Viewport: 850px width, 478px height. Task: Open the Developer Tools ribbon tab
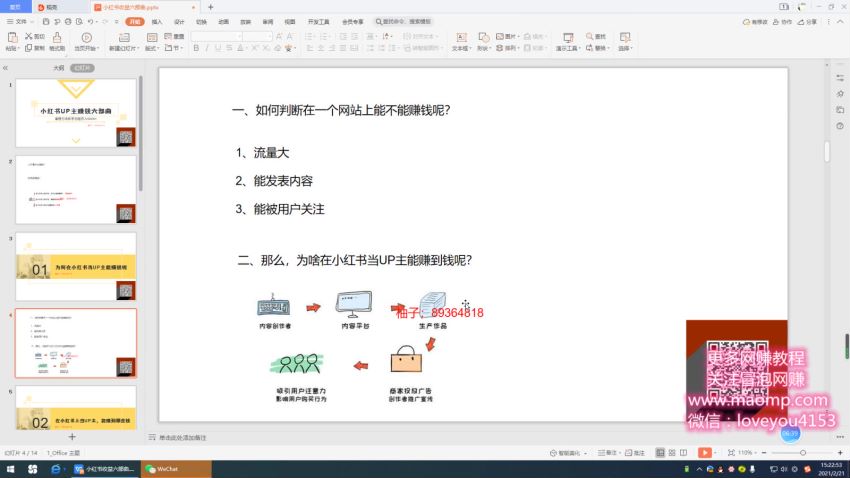(x=318, y=22)
